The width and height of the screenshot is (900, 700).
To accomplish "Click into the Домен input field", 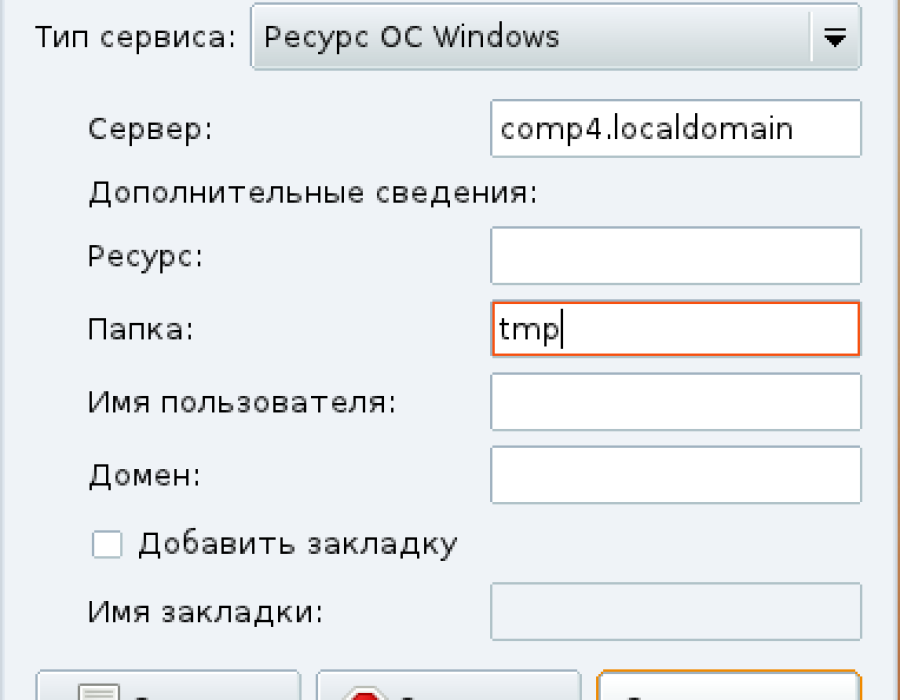I will (x=676, y=475).
